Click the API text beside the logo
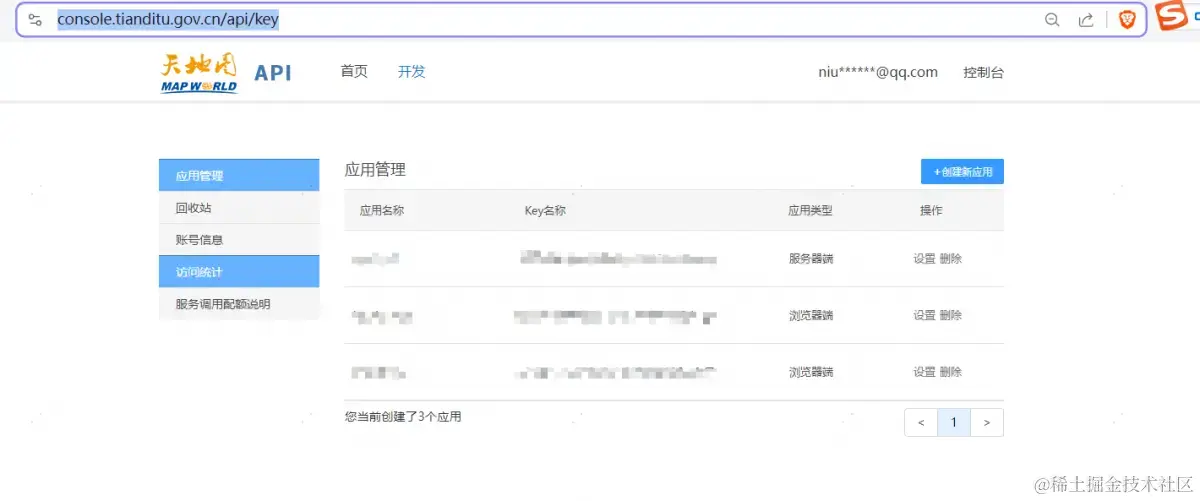 point(272,73)
